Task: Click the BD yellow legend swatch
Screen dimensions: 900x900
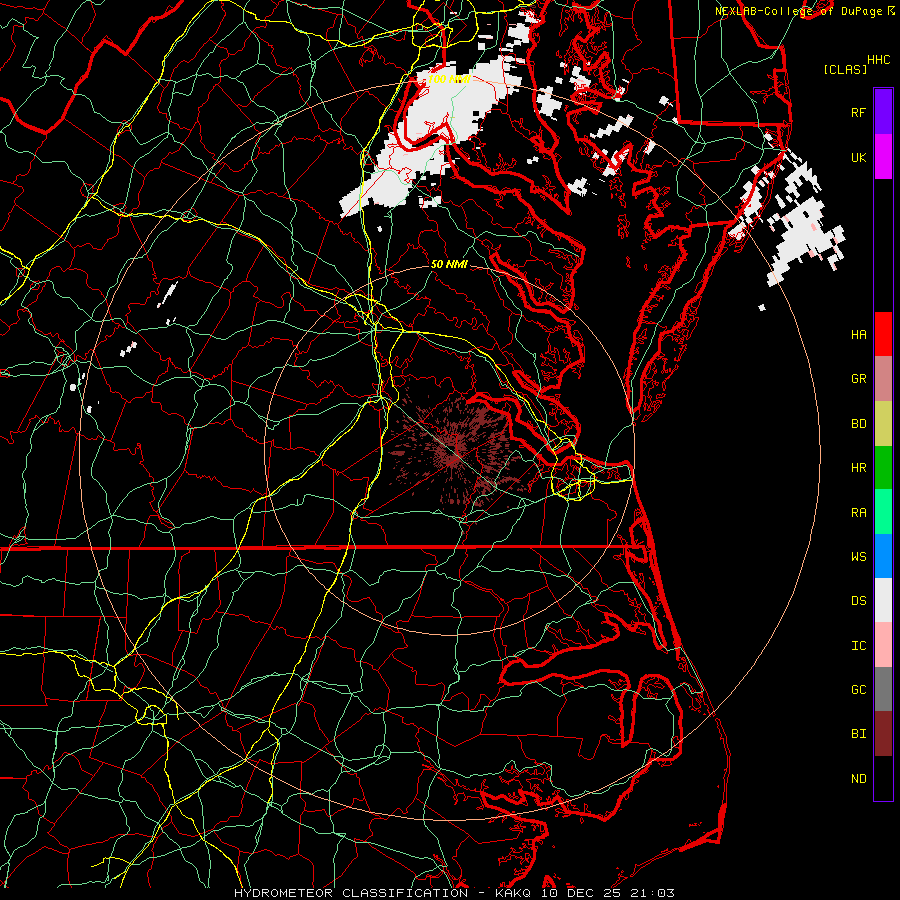Action: [x=883, y=424]
